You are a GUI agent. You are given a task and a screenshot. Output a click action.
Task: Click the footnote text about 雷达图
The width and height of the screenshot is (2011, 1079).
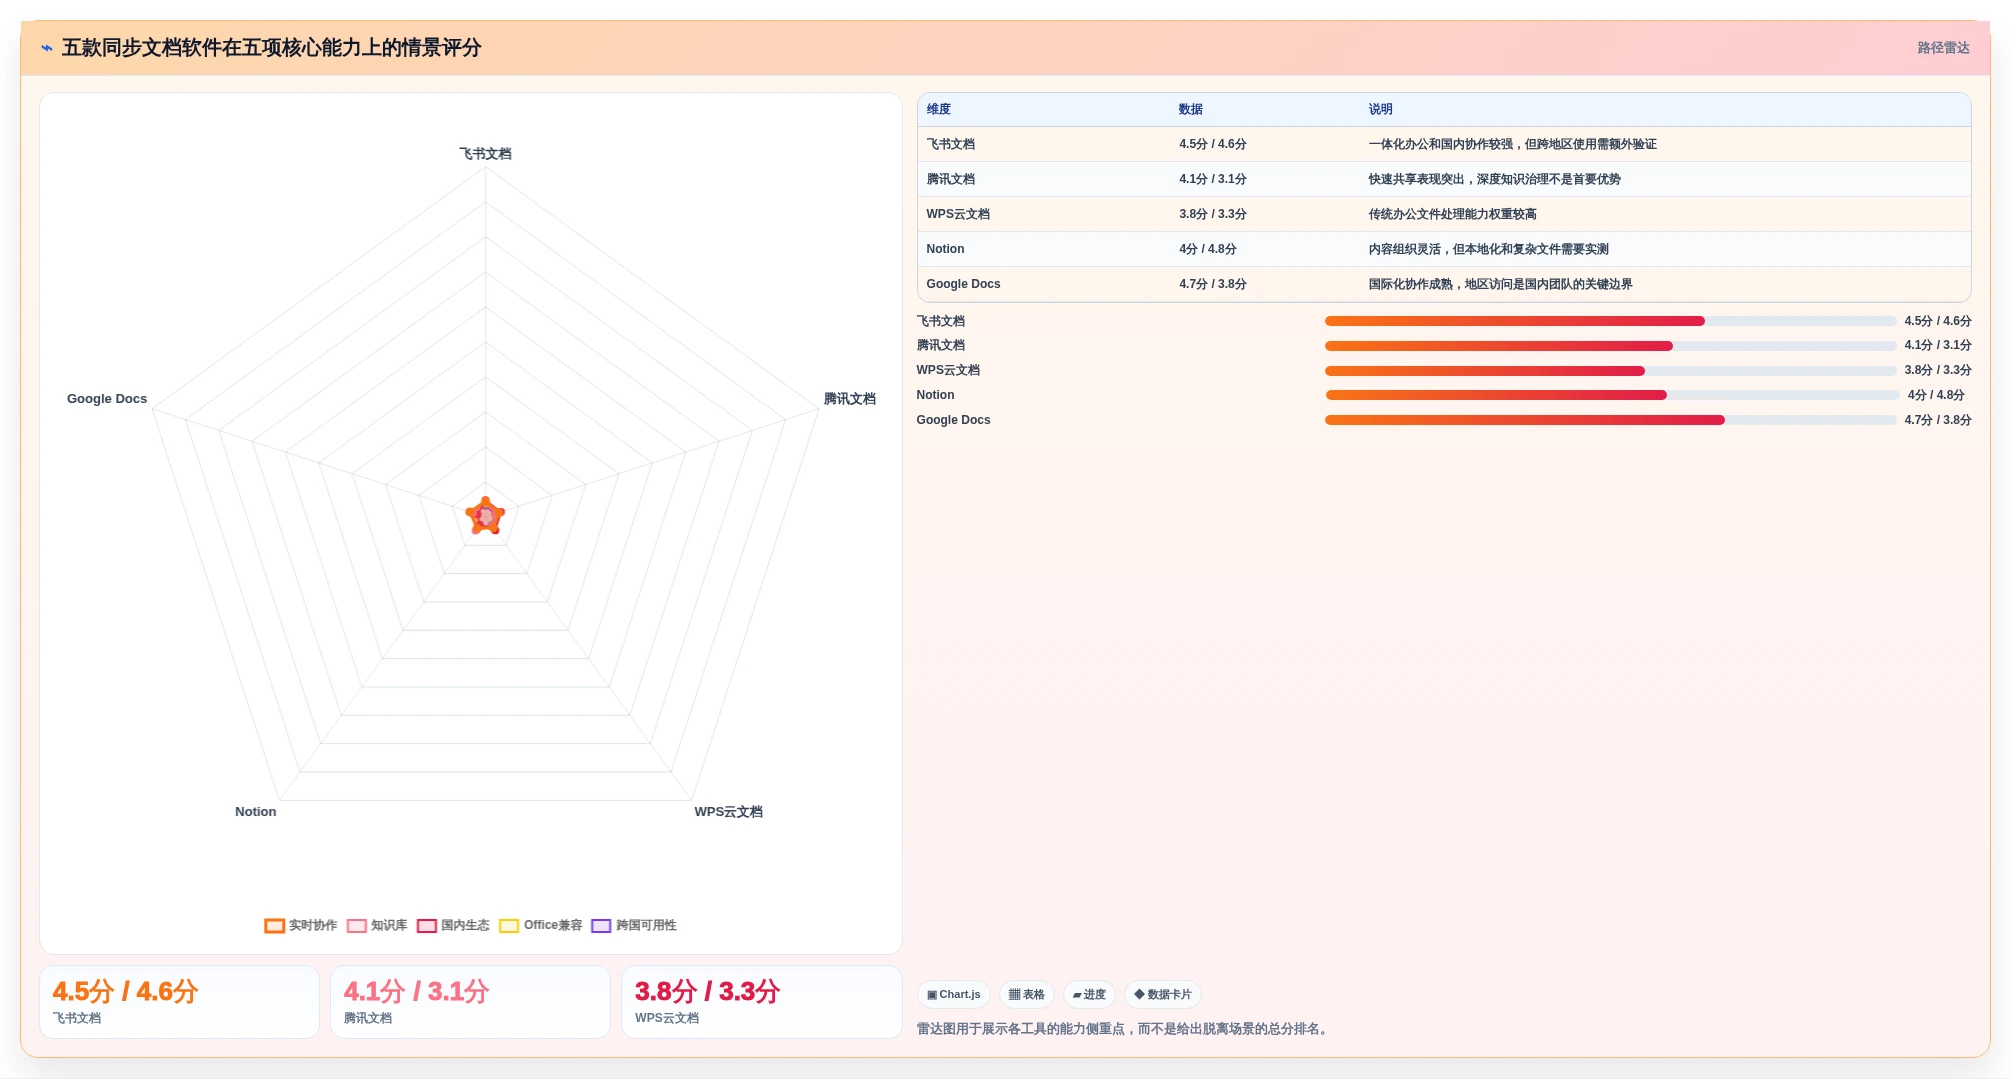click(1124, 1029)
